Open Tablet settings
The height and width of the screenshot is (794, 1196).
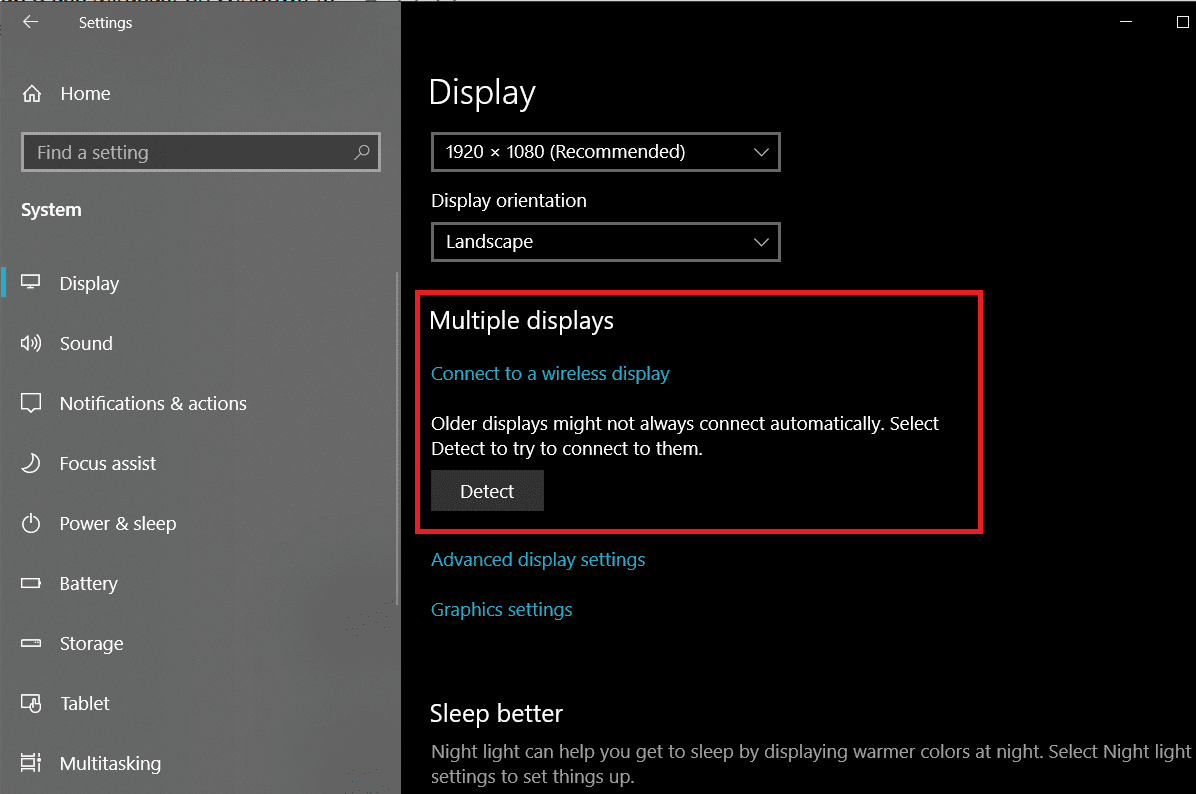pyautogui.click(x=200, y=703)
